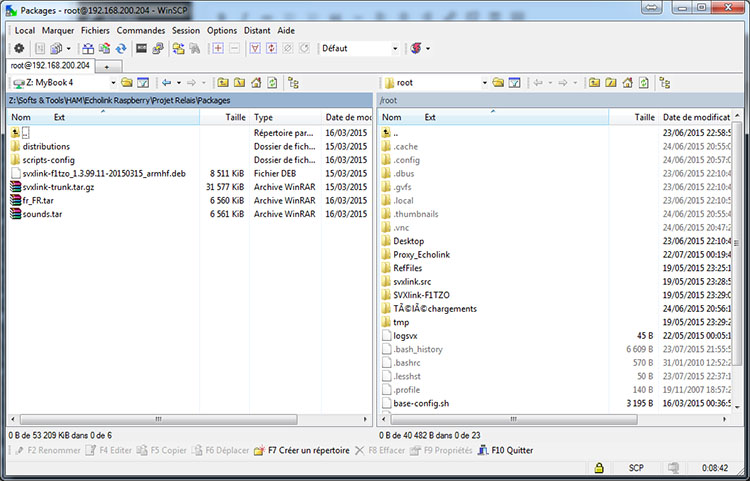
Task: Click the local open directory folder icon
Action: [x=127, y=83]
